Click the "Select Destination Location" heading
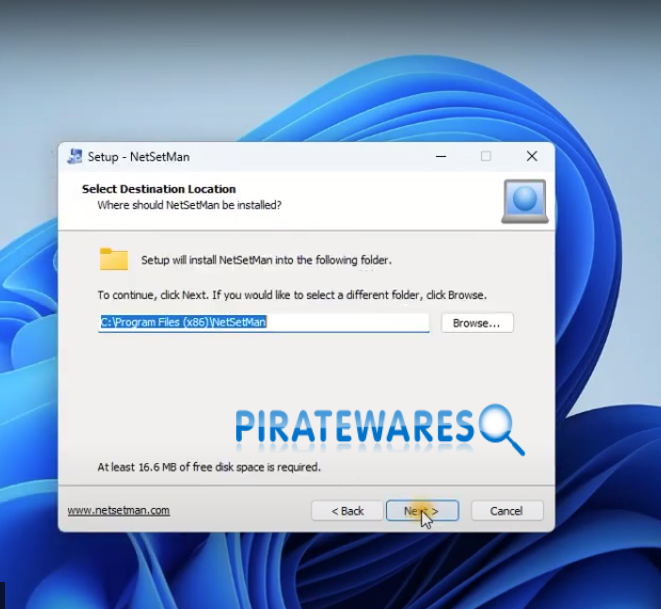The image size is (661, 609). pos(158,189)
